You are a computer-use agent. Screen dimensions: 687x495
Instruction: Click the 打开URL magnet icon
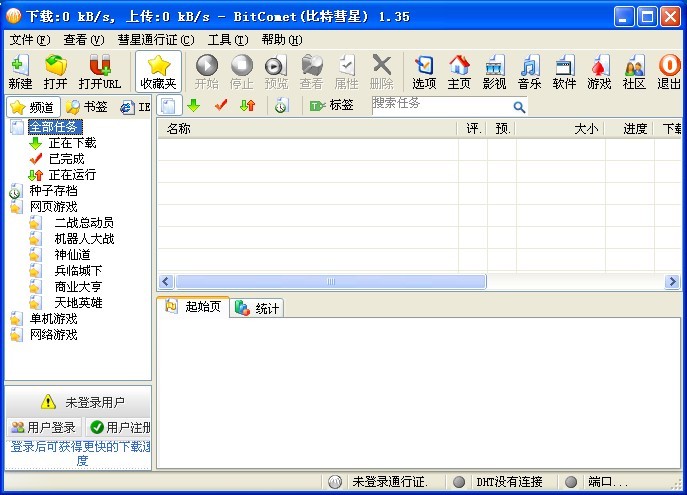[x=99, y=72]
